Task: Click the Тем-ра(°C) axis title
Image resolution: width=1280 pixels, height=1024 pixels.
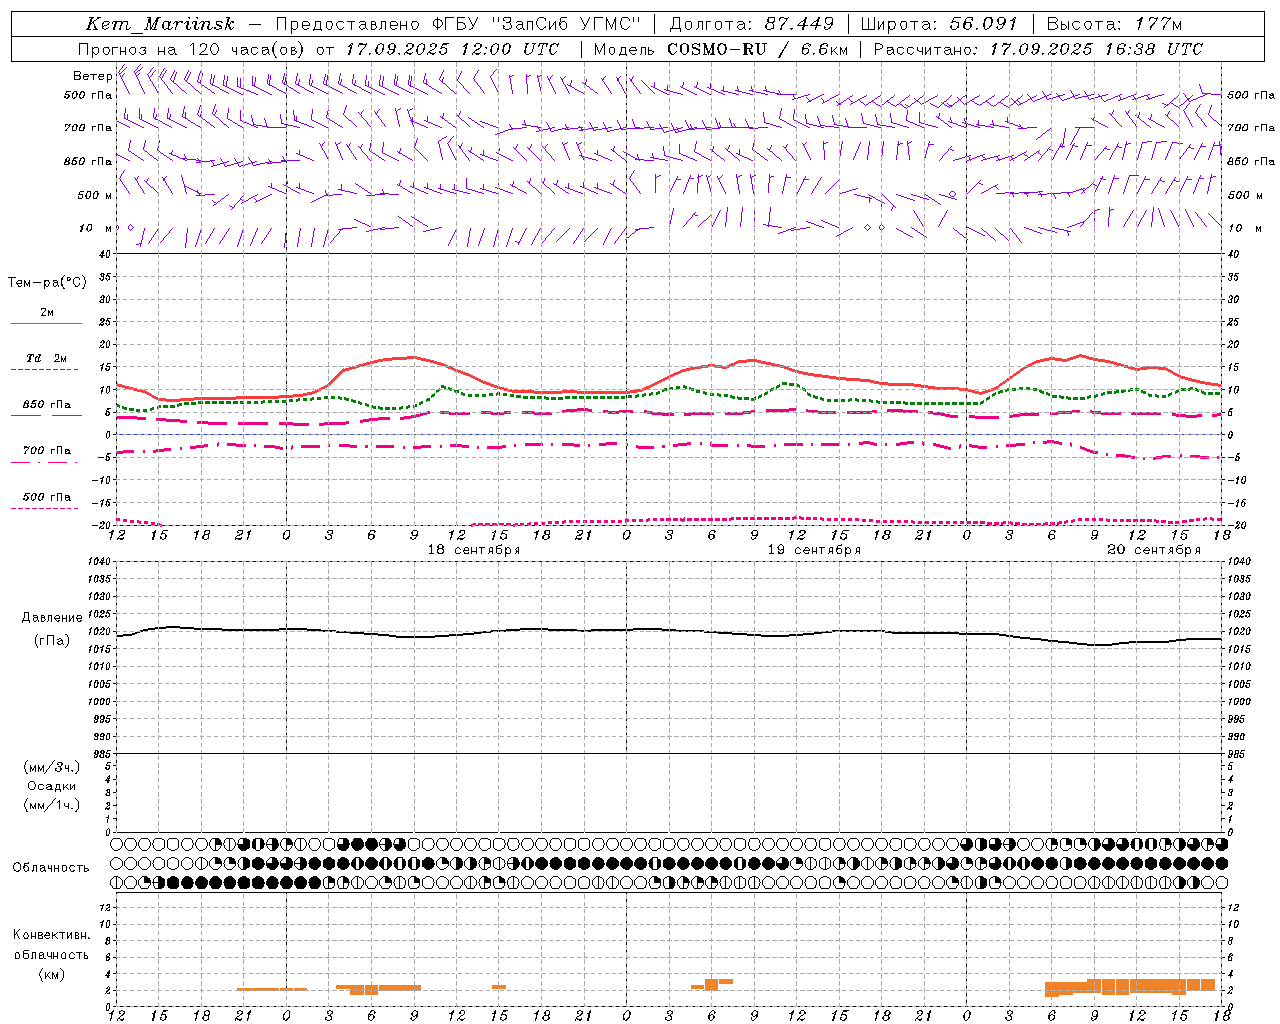Action: point(47,283)
